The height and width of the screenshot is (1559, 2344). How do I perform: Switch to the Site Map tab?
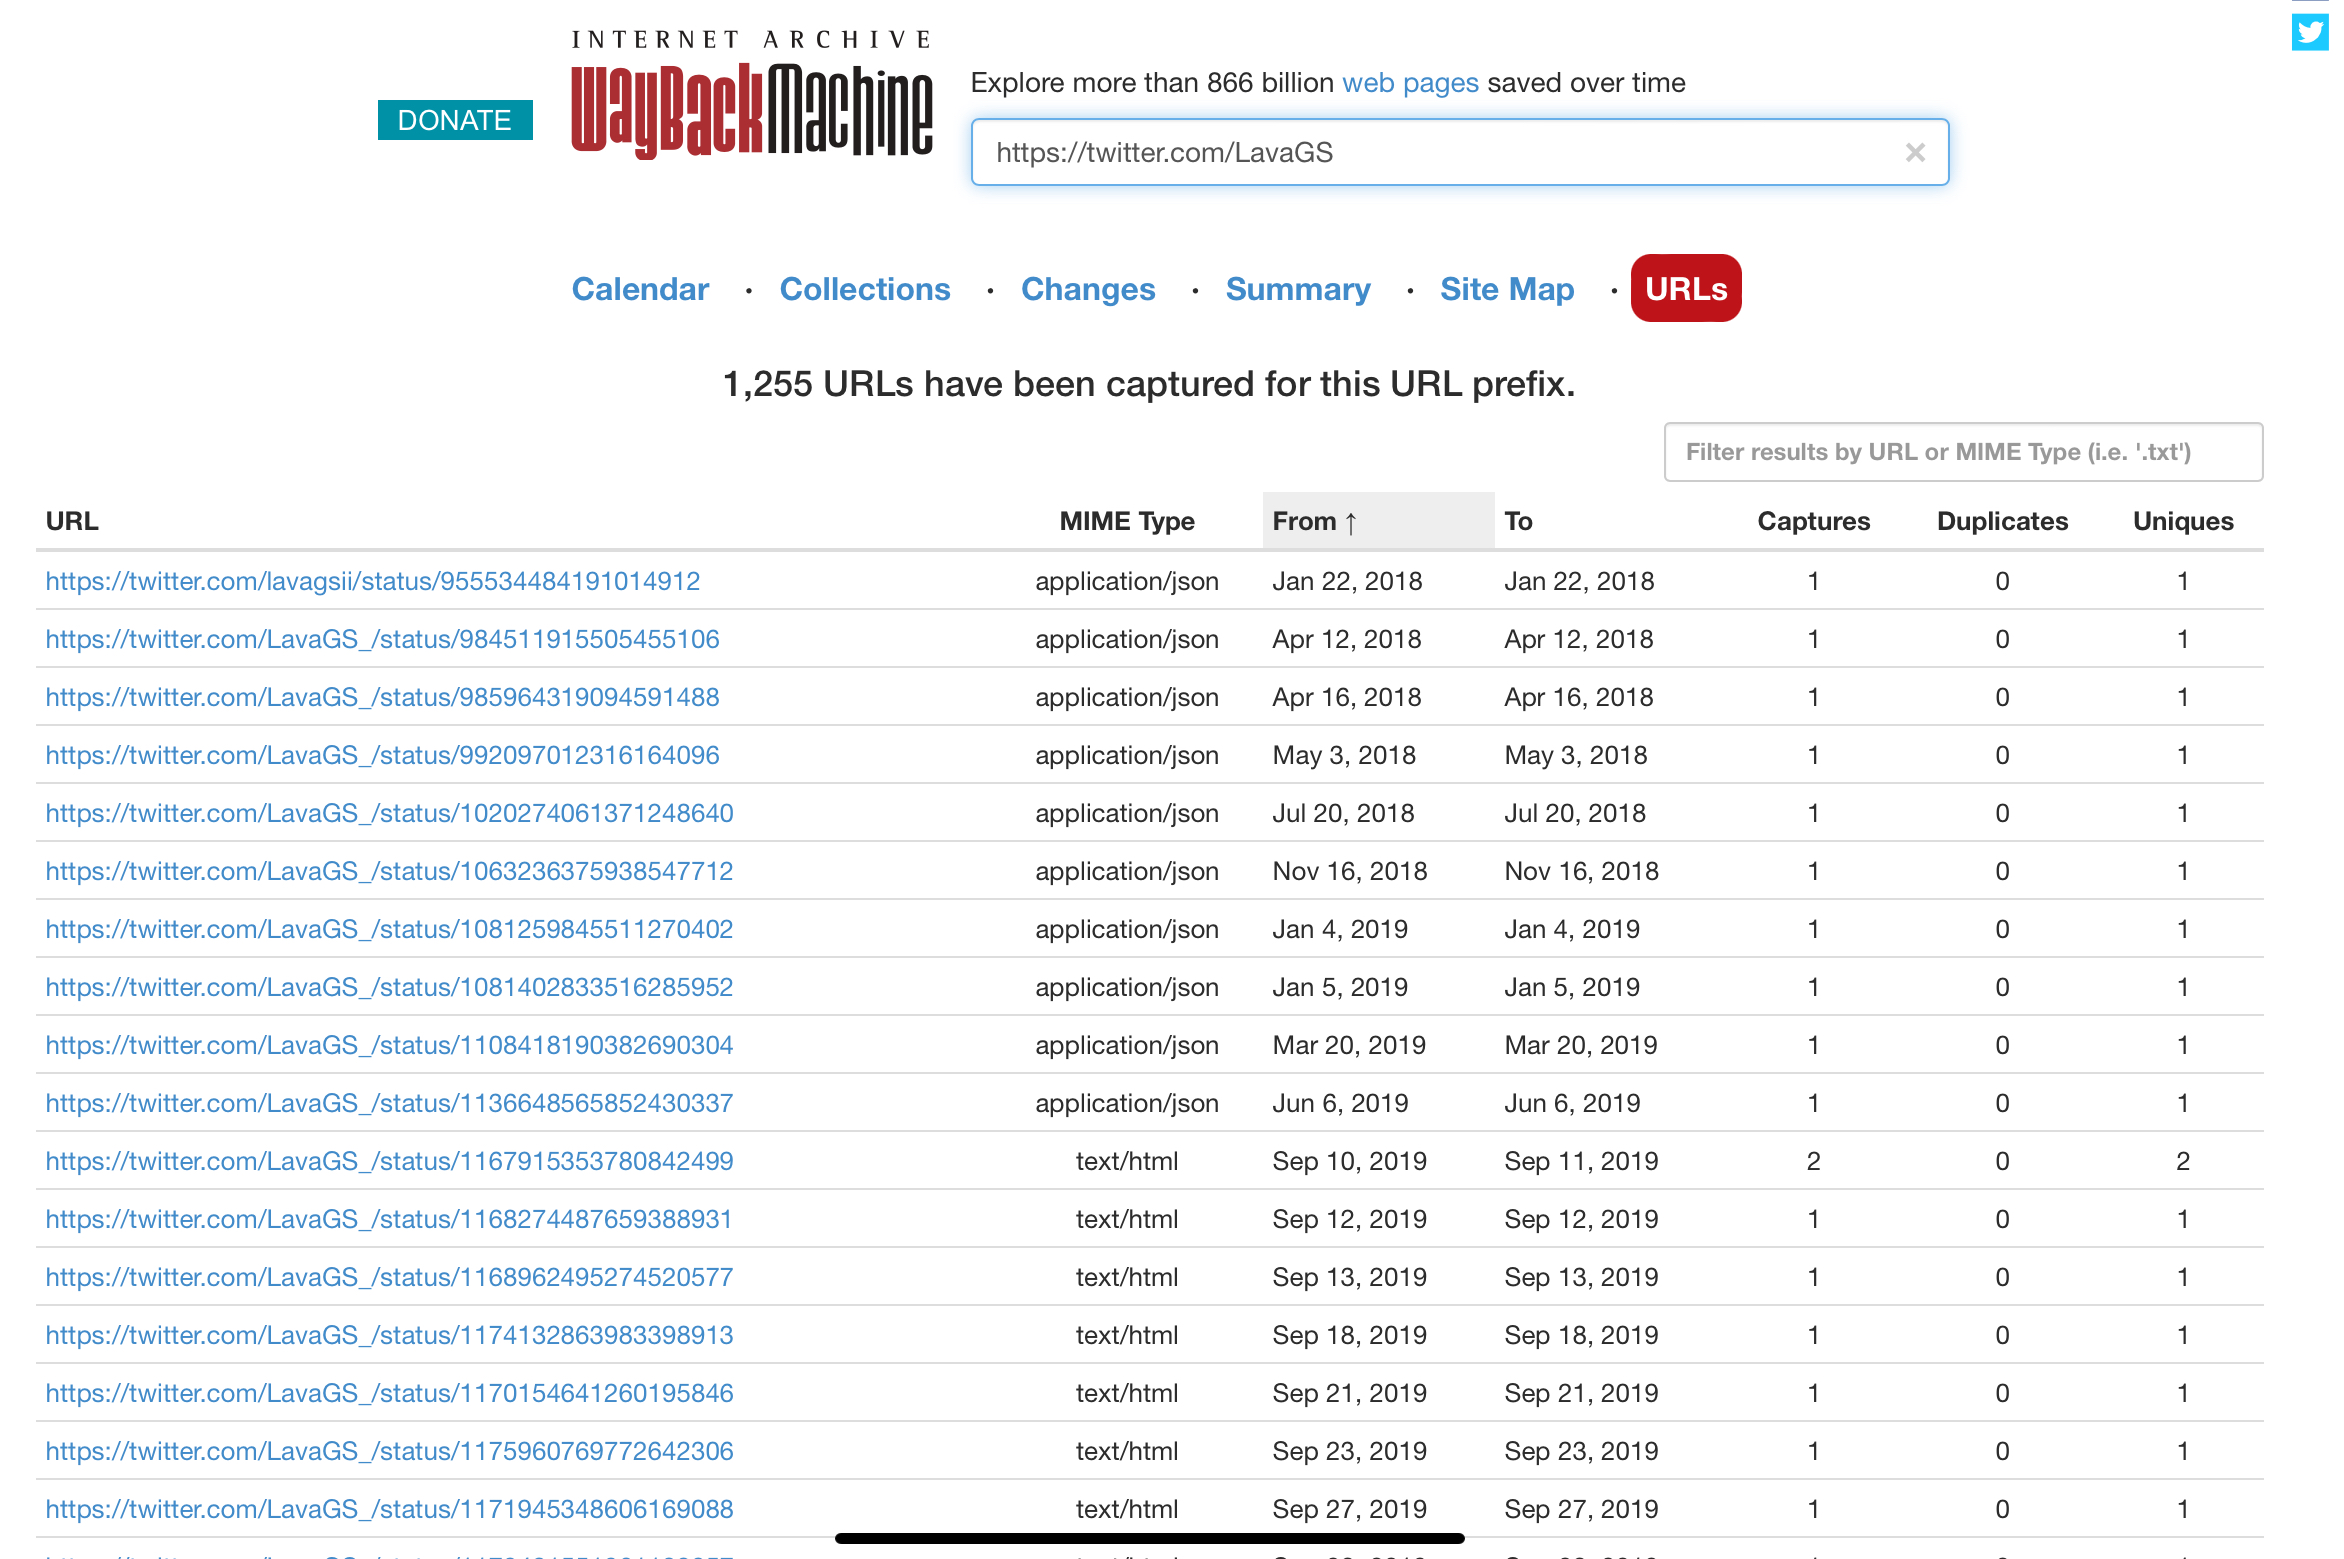coord(1507,289)
